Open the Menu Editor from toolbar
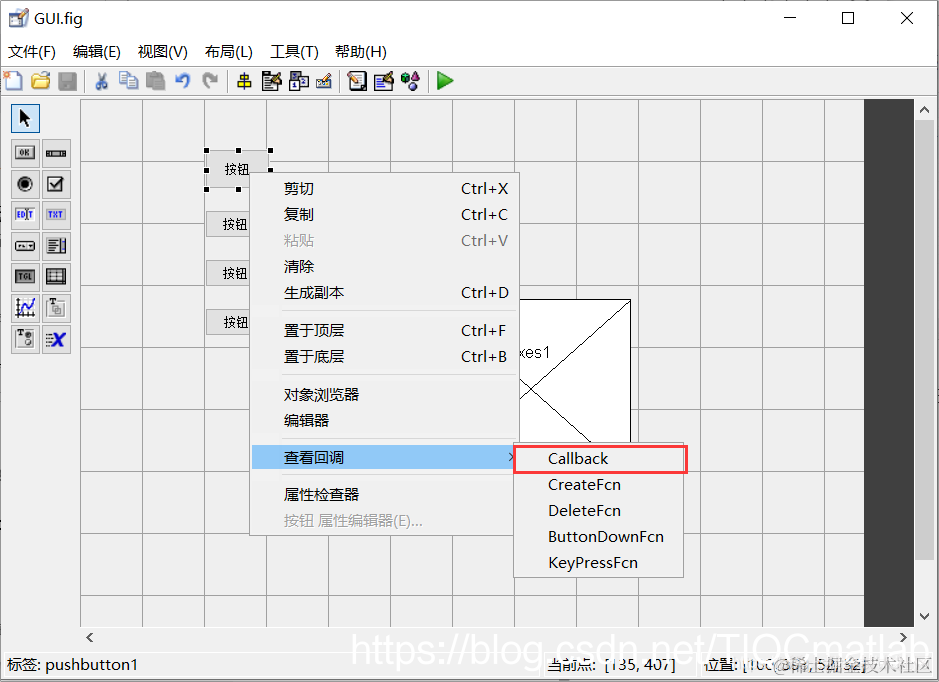The image size is (939, 682). [x=271, y=81]
